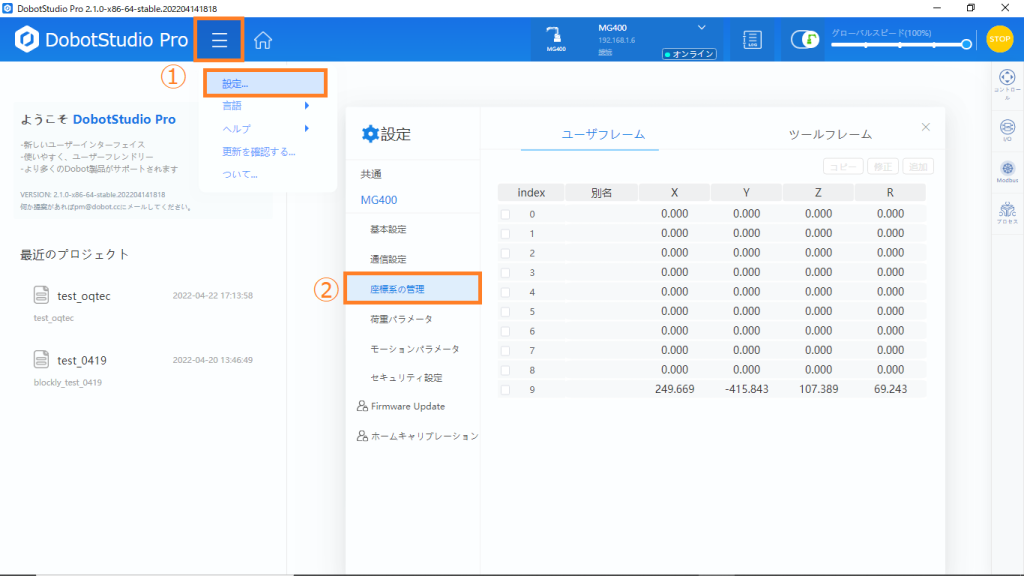
Task: Select 設定... from the menu
Action: click(265, 84)
